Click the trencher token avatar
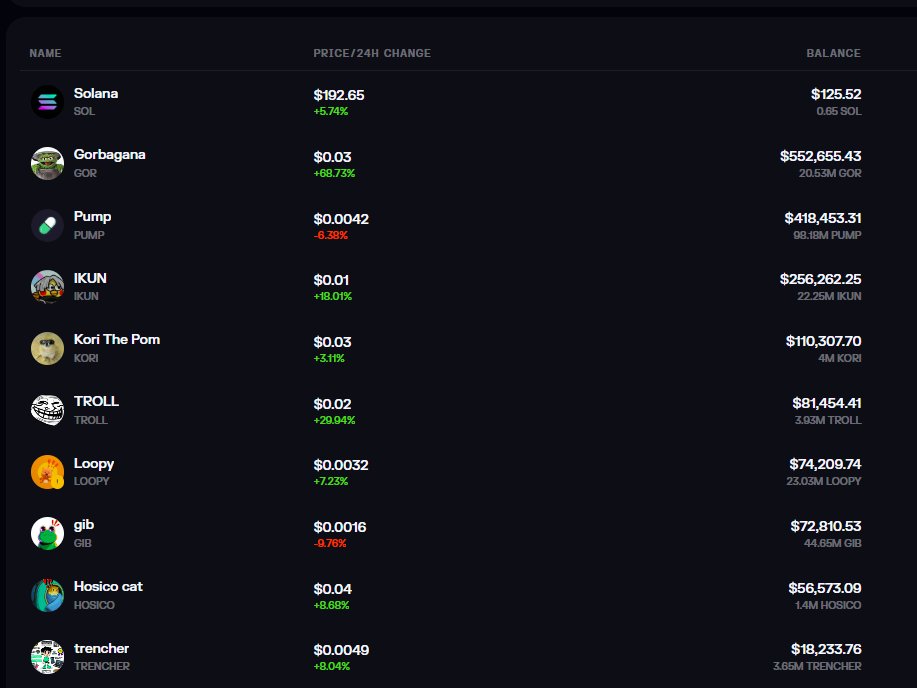Viewport: 917px width, 688px height. pyautogui.click(x=47, y=657)
